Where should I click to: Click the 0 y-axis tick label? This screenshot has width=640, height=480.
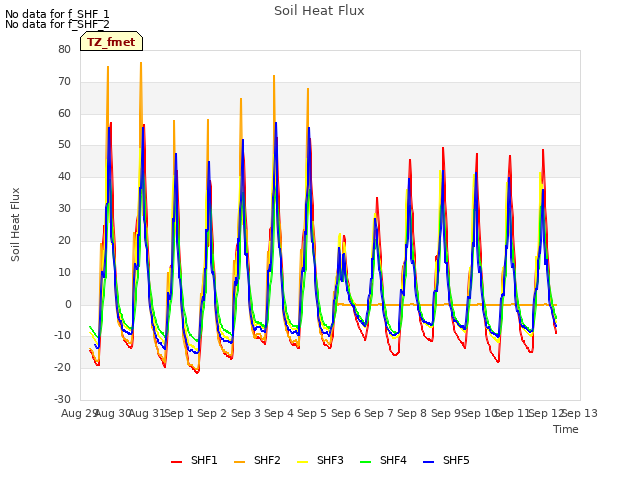pos(68,304)
